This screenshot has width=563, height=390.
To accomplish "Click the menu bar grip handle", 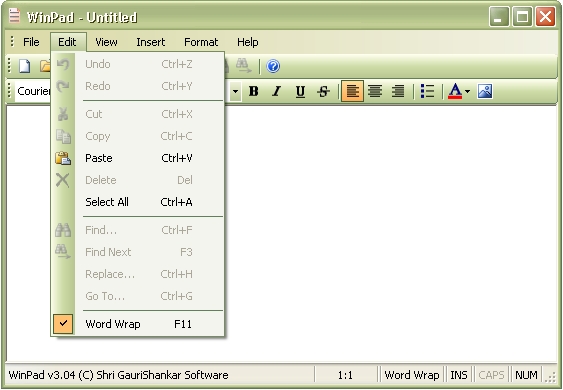I will pos(12,42).
